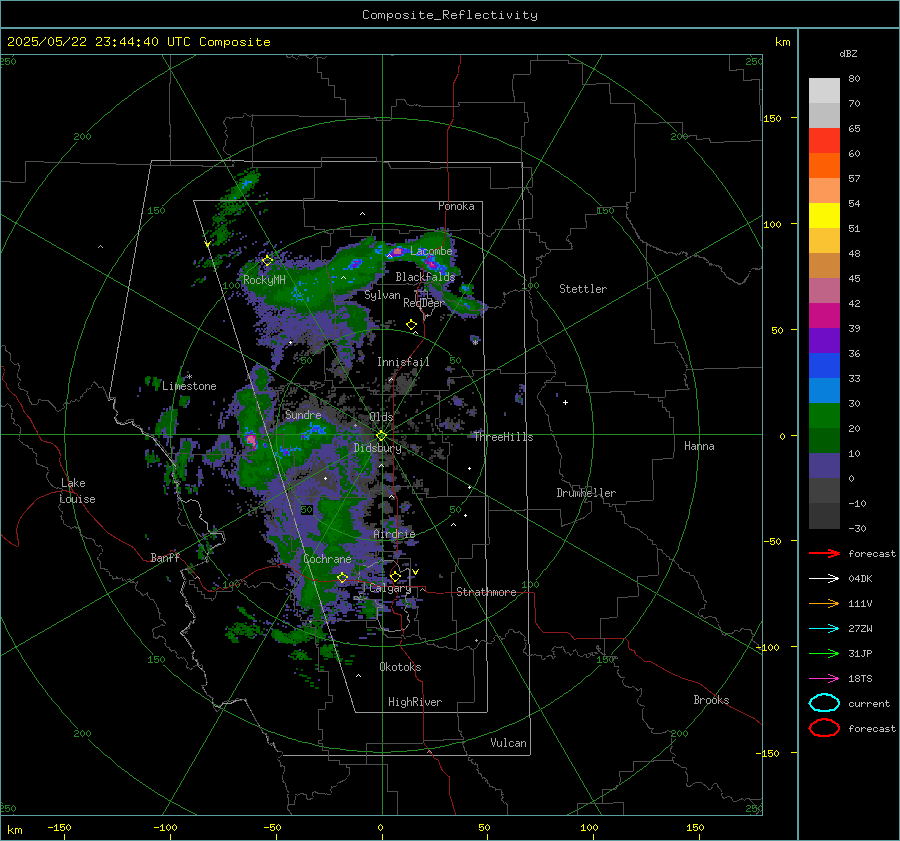
Task: Click the Banff map label
Action: pos(165,557)
